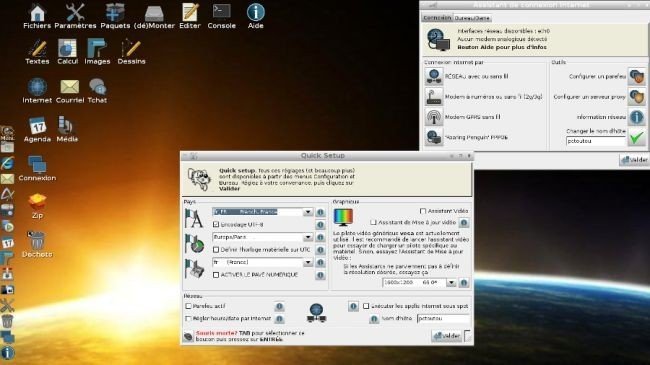Launch the Internet browser icon
Image resolution: width=650 pixels, height=365 pixels.
37,91
